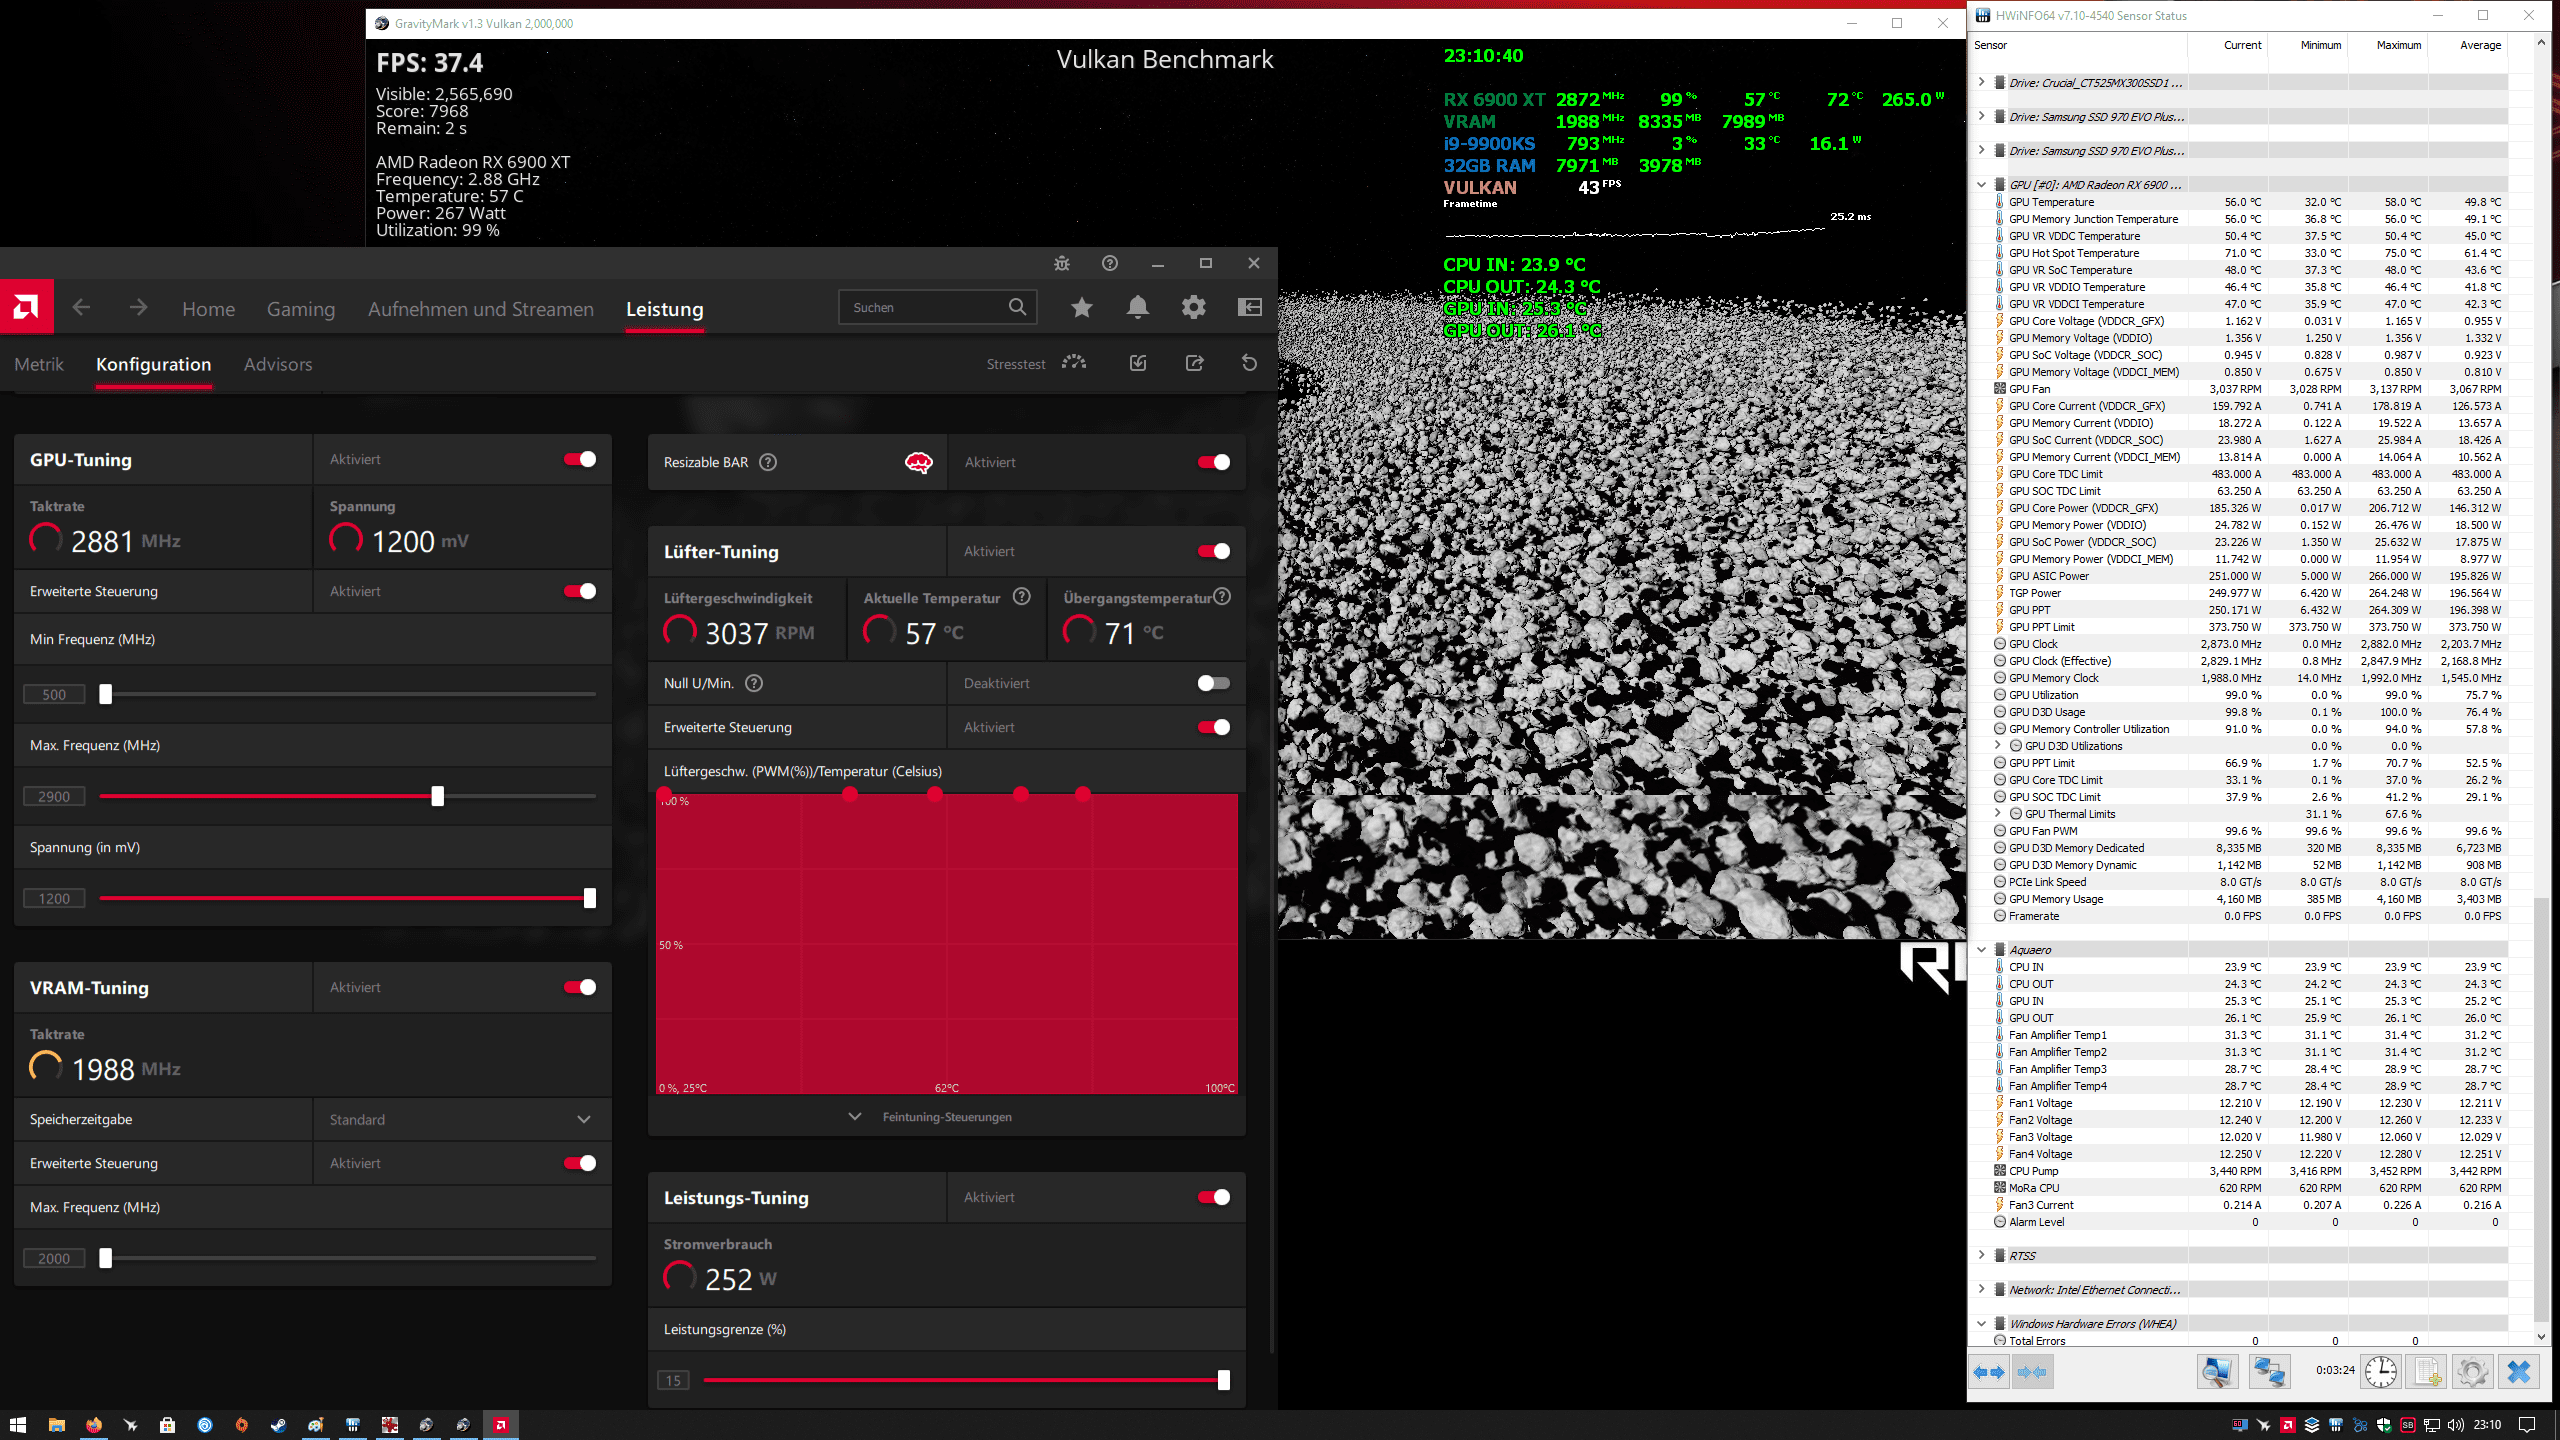Click the reset arrow icon in Konfiguration bar
Image resolution: width=2560 pixels, height=1440 pixels.
pos(1249,363)
